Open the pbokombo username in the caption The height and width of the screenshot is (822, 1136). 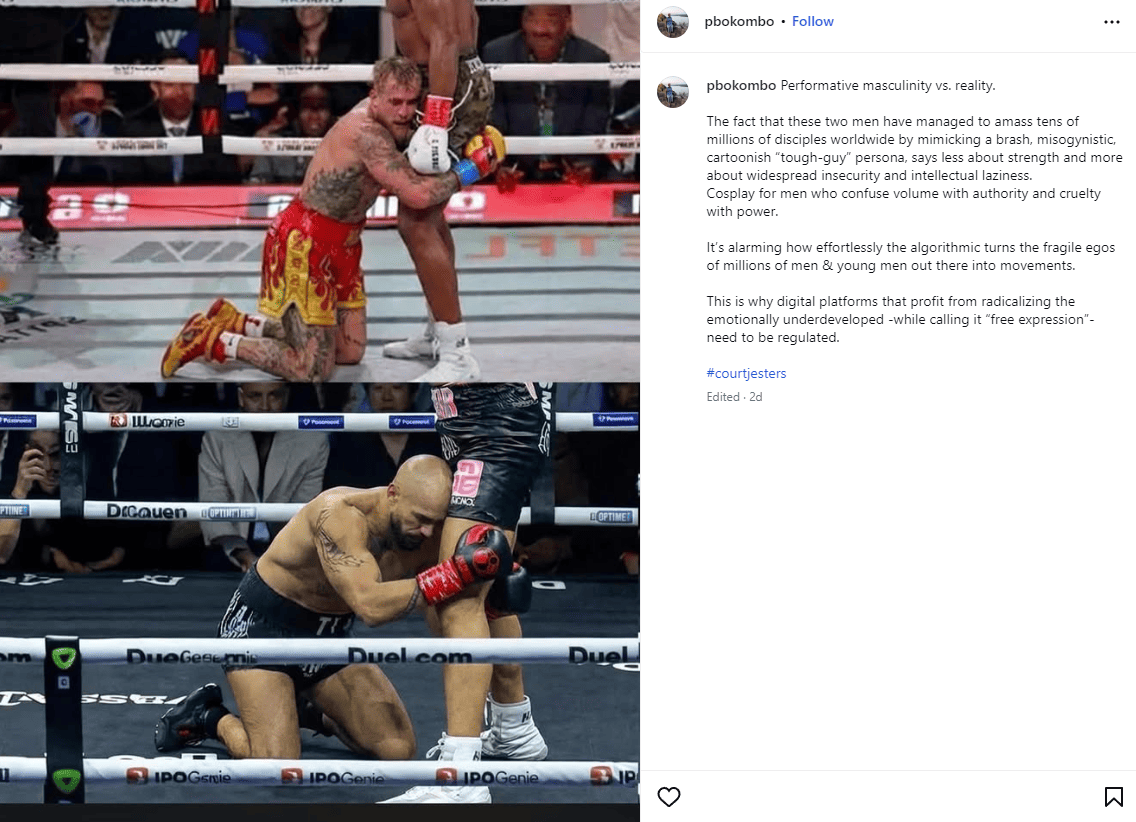[x=741, y=85]
